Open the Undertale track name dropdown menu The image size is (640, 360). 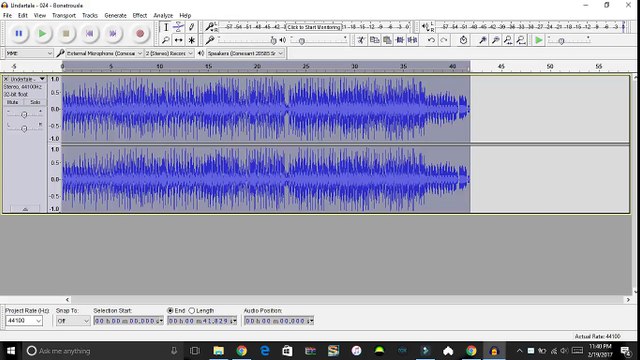pos(42,79)
